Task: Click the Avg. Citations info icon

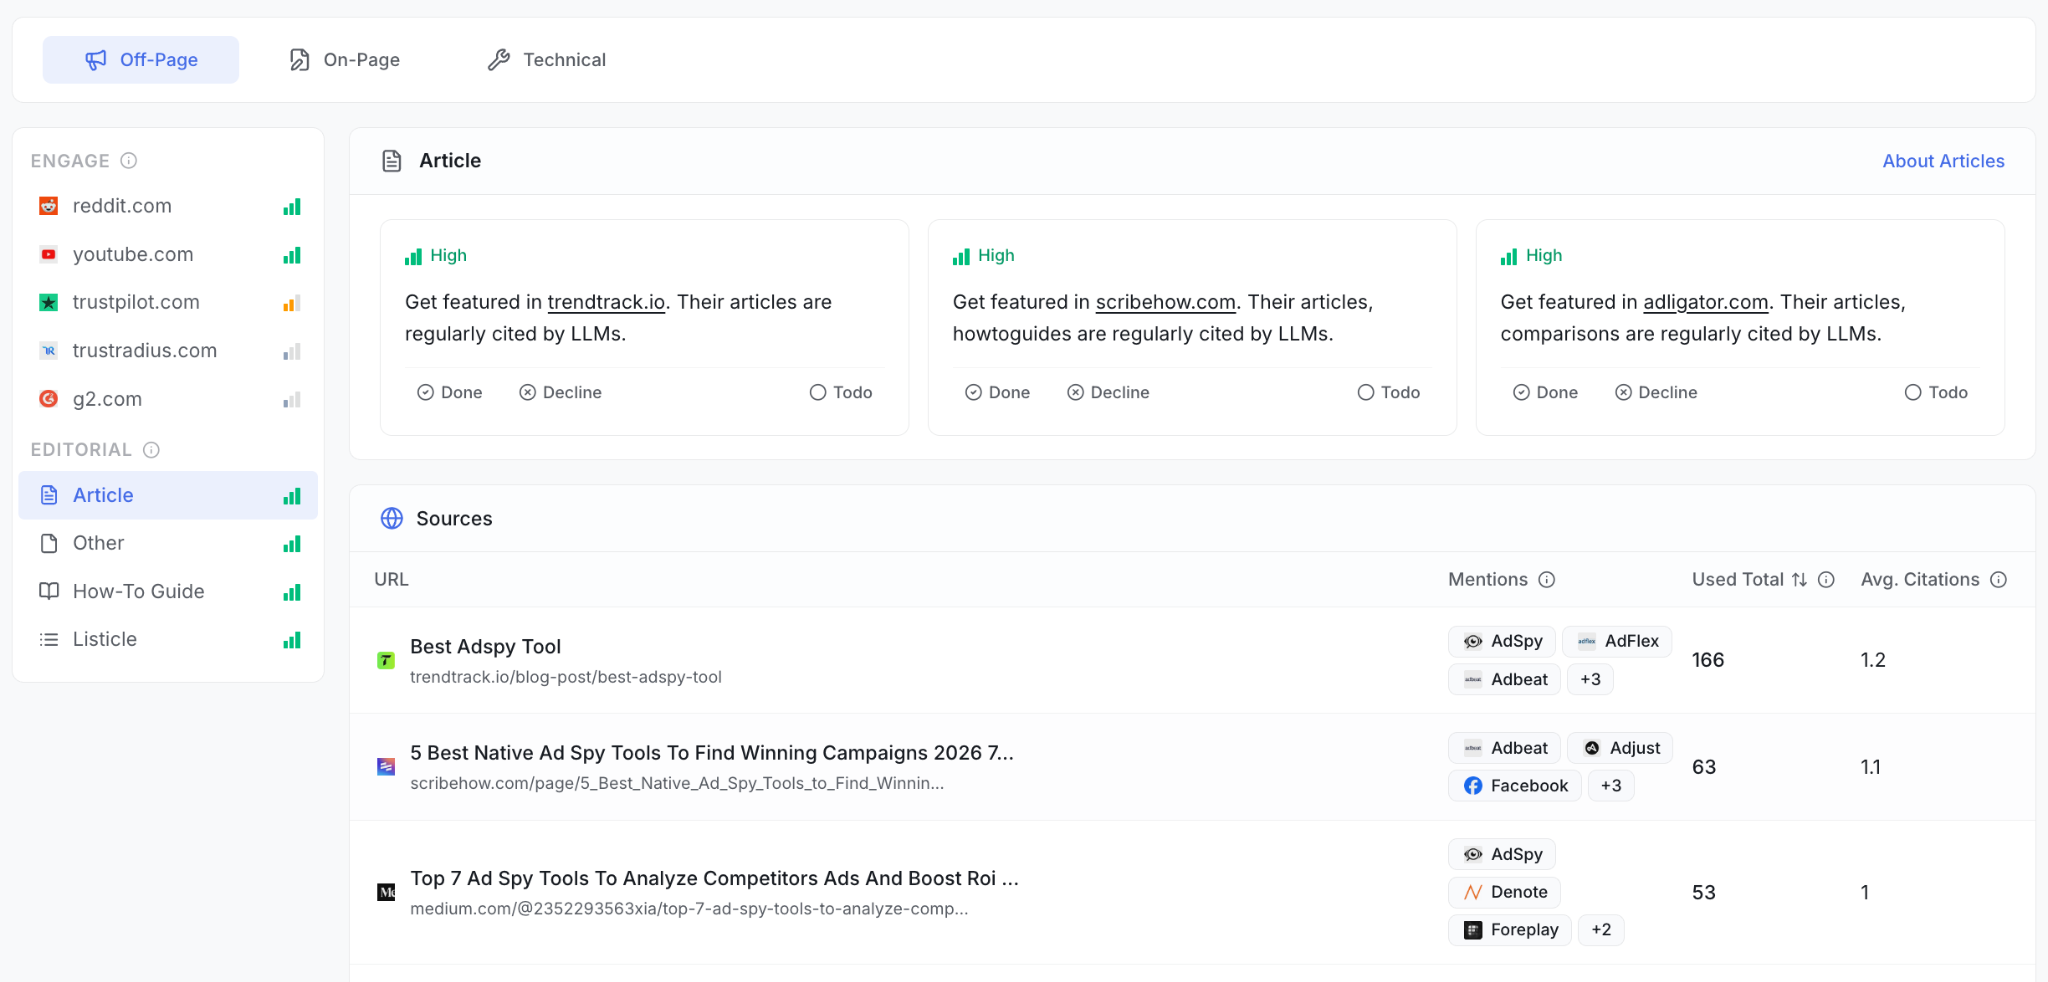Action: pos(1999,580)
